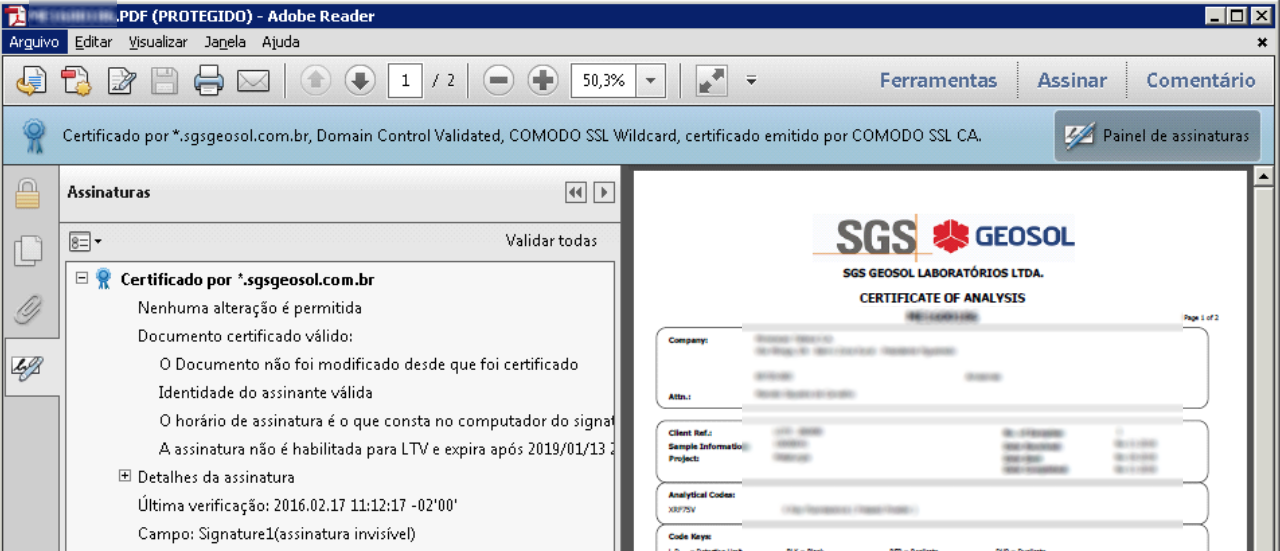Click the edit and sign document toolbar icon
Image resolution: width=1280 pixels, height=551 pixels.
pos(122,81)
